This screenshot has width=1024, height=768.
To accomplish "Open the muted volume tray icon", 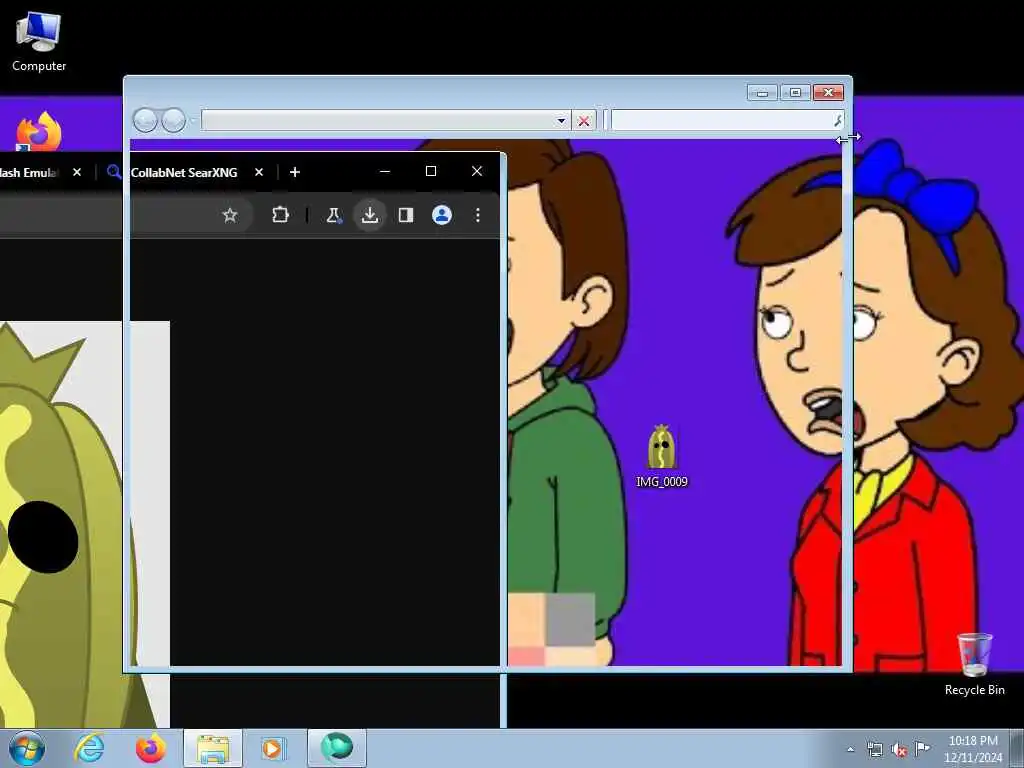I will coord(899,750).
